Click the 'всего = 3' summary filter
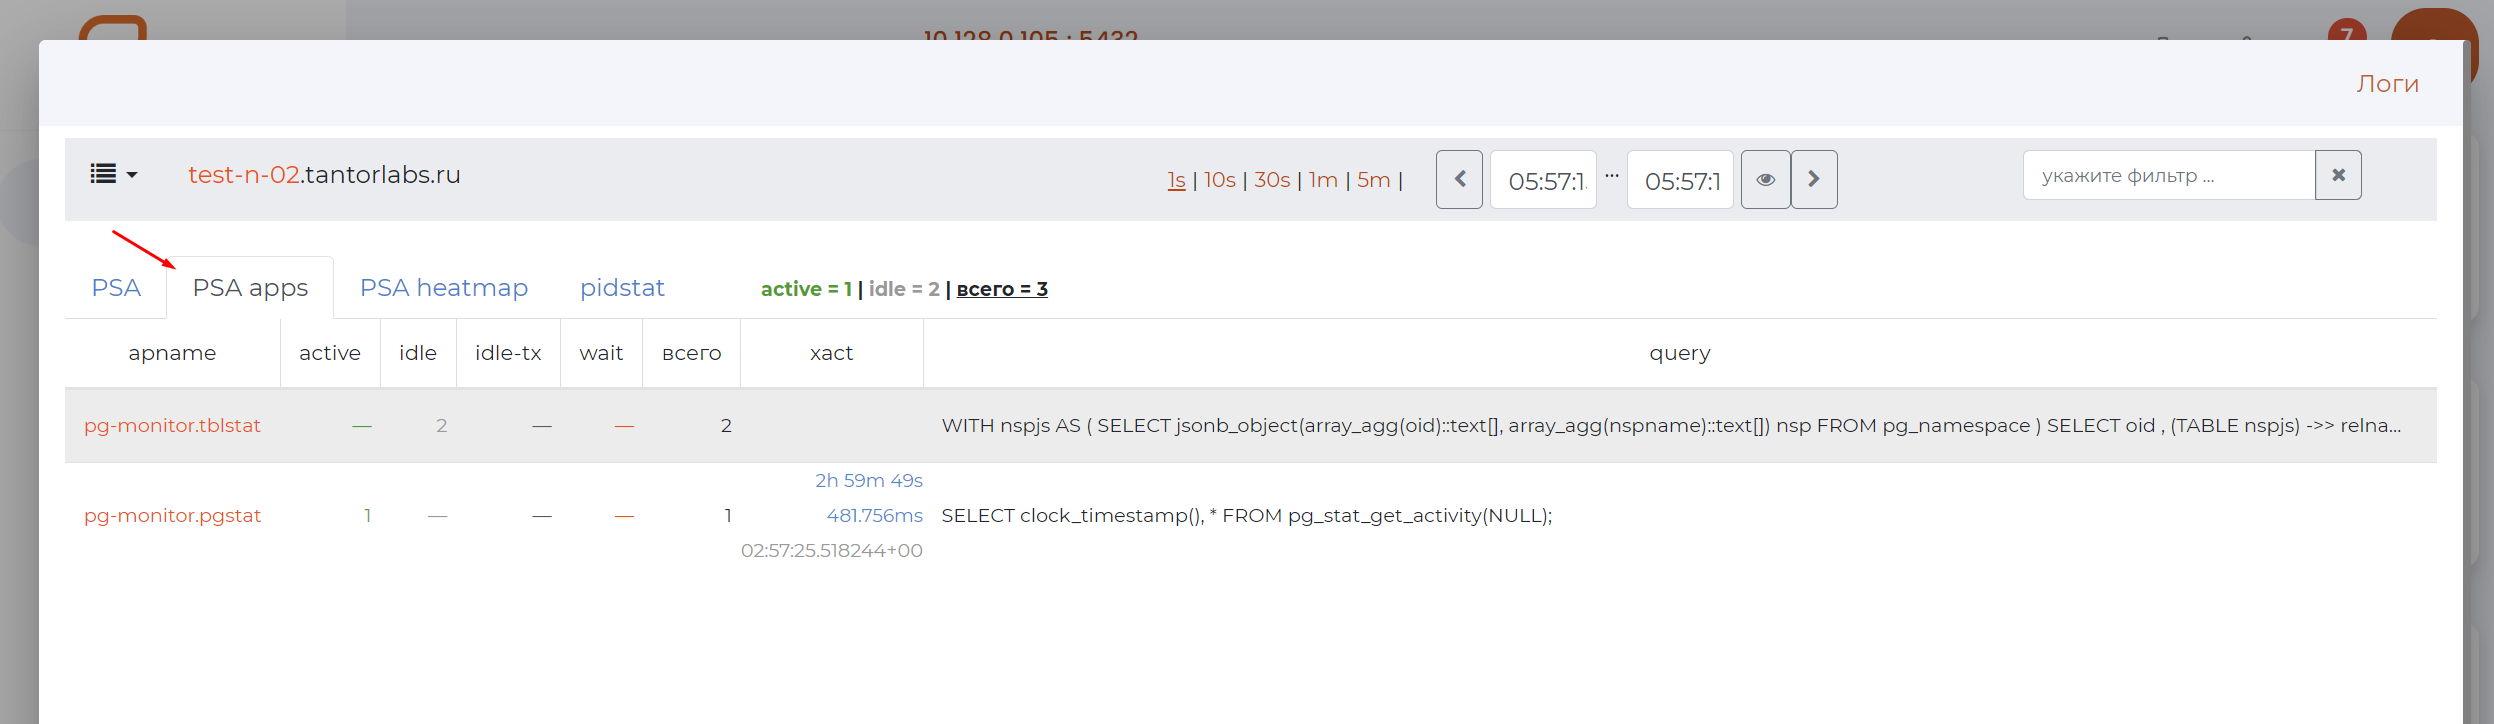2494x724 pixels. coord(1002,289)
